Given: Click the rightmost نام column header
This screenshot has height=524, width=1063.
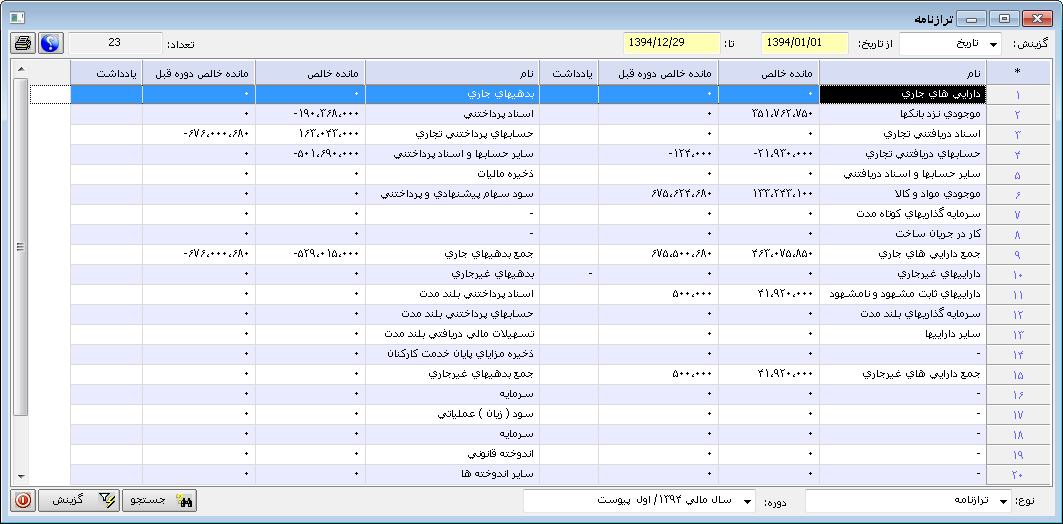Looking at the screenshot, I should coord(902,72).
